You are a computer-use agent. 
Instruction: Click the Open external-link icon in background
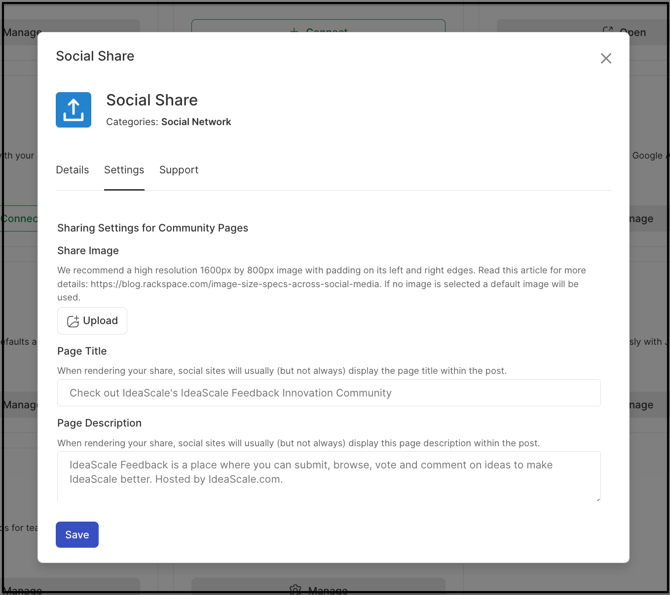point(607,32)
